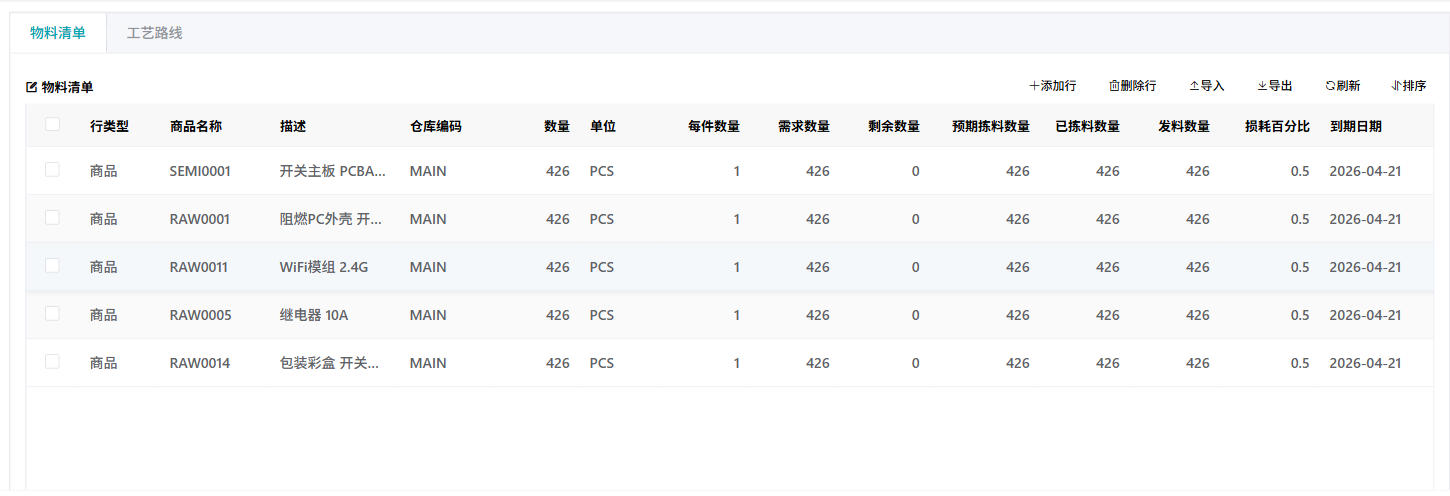Viewport: 1450px width, 496px height.
Task: Click the 删除行 trash icon
Action: [1114, 86]
